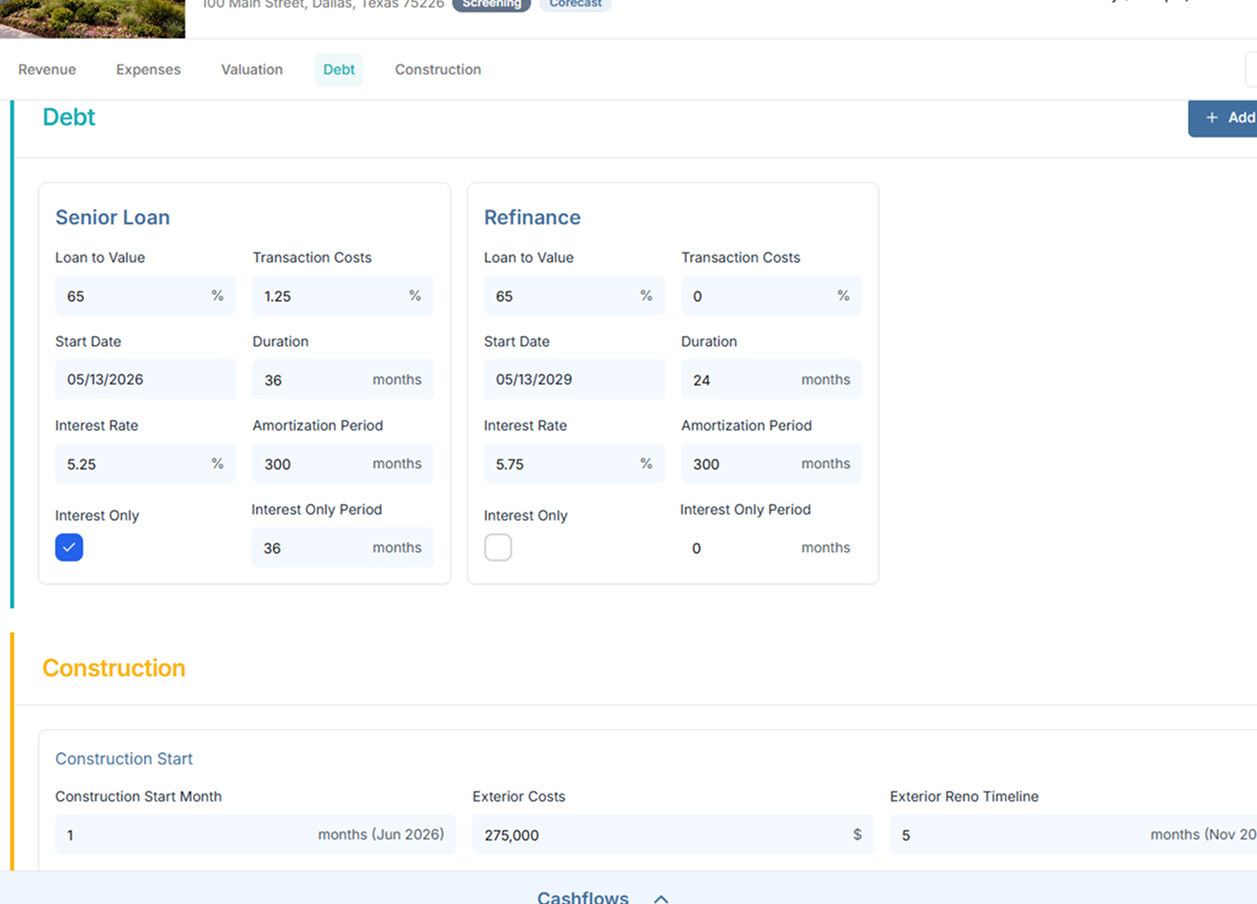Select the active Debt tab
This screenshot has height=904, width=1257.
click(339, 70)
